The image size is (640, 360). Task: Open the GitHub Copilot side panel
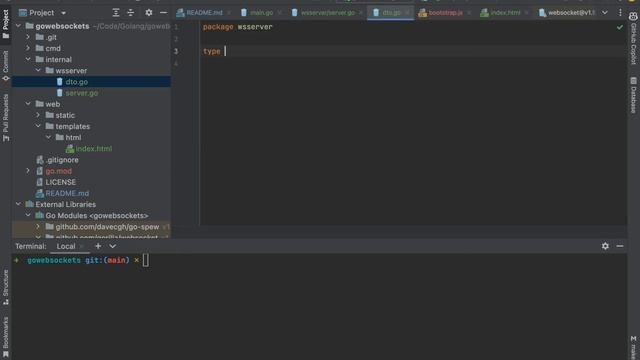click(x=633, y=38)
